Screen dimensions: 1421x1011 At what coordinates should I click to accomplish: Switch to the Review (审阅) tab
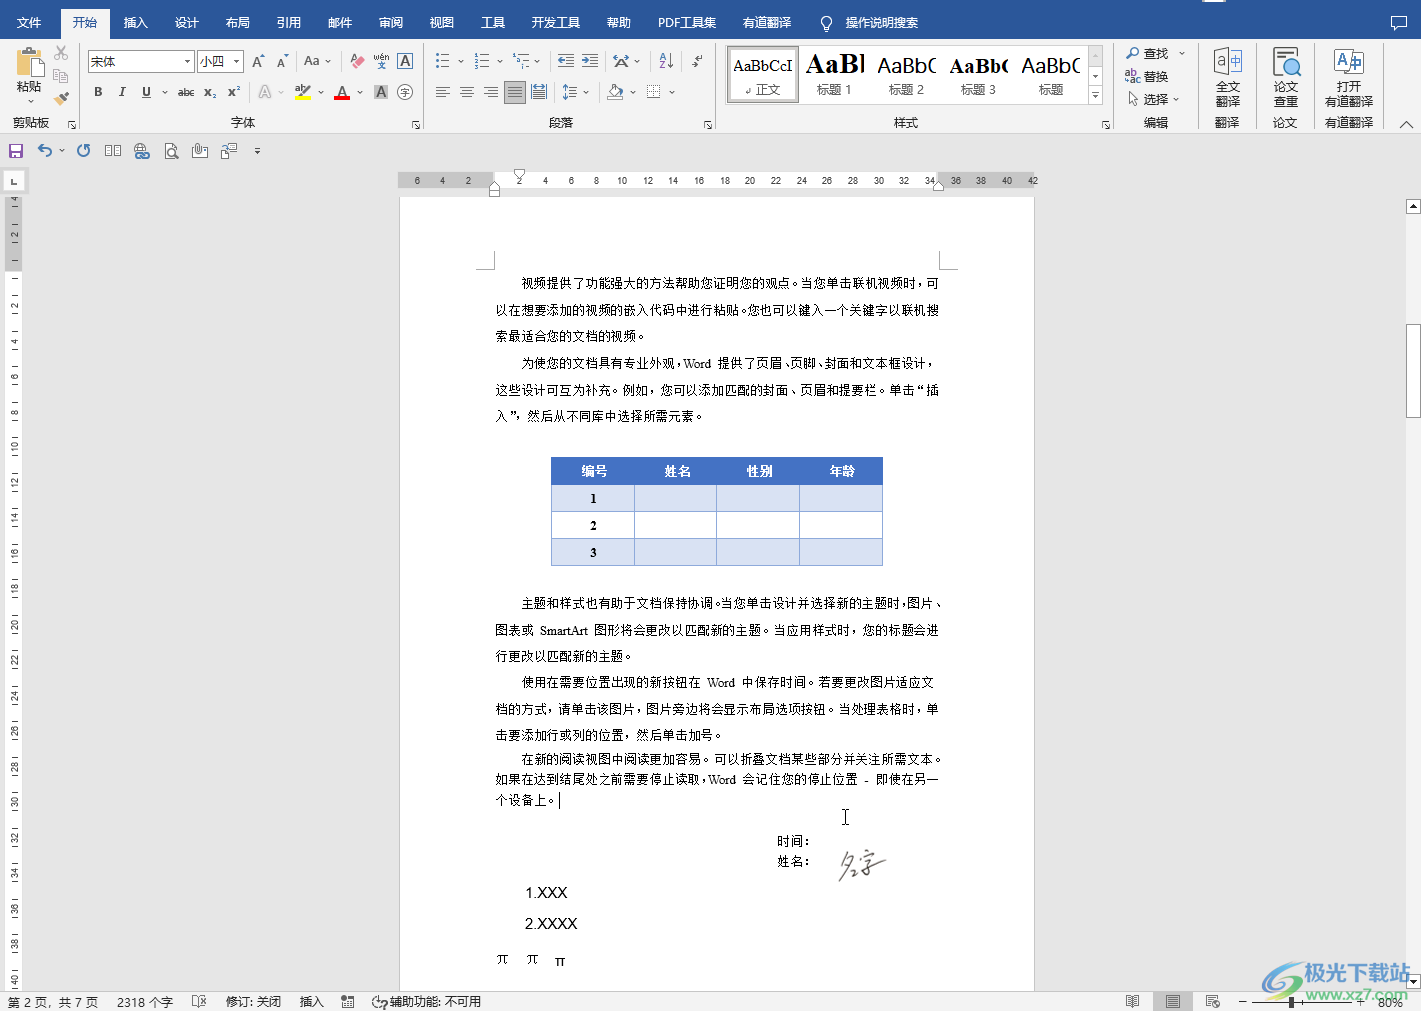click(x=391, y=22)
